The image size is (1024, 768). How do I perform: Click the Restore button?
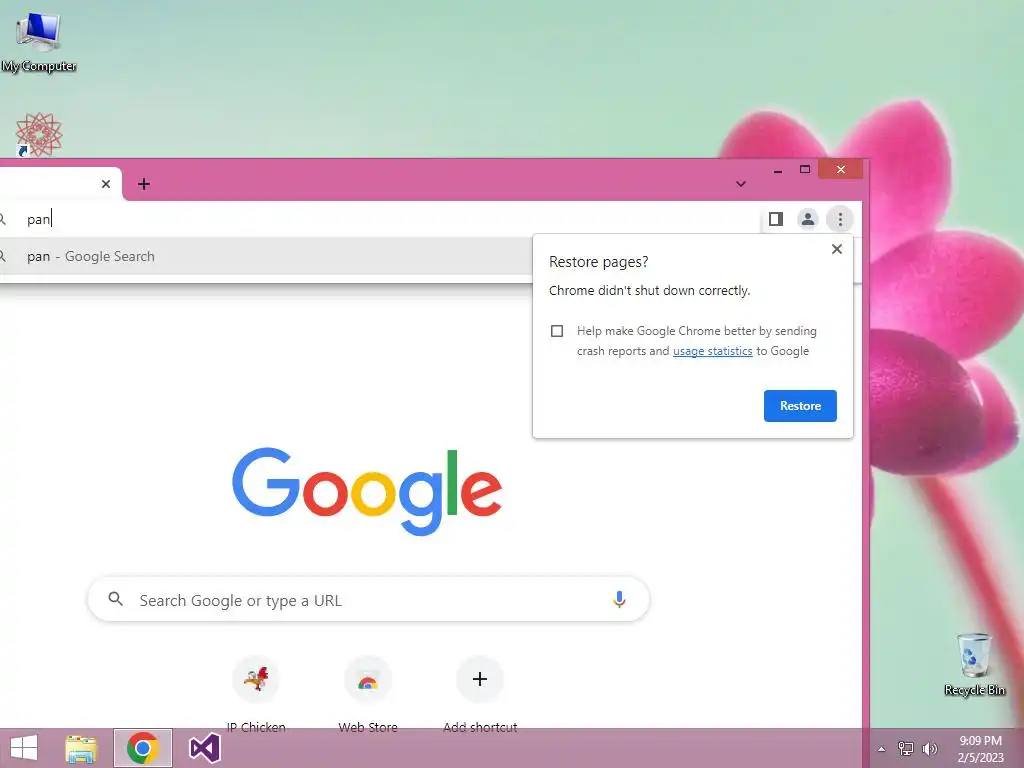point(800,406)
